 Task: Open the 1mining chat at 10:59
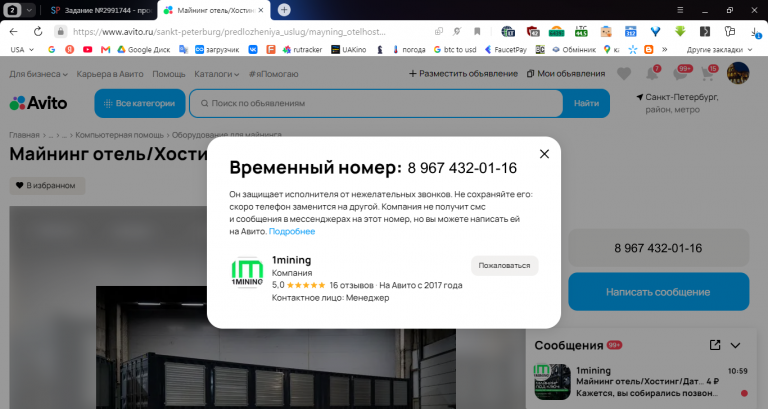tap(641, 382)
